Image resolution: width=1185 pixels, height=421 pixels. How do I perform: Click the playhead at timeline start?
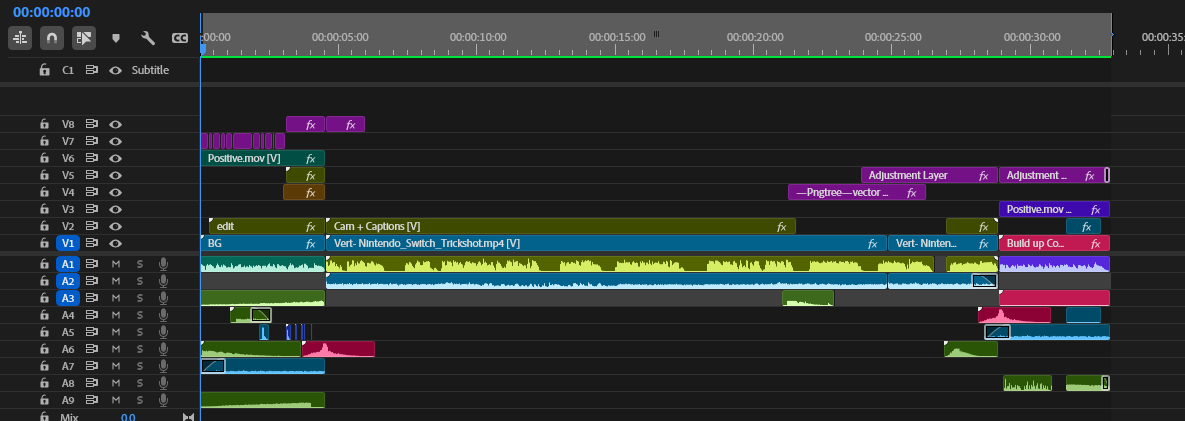pyautogui.click(x=203, y=48)
